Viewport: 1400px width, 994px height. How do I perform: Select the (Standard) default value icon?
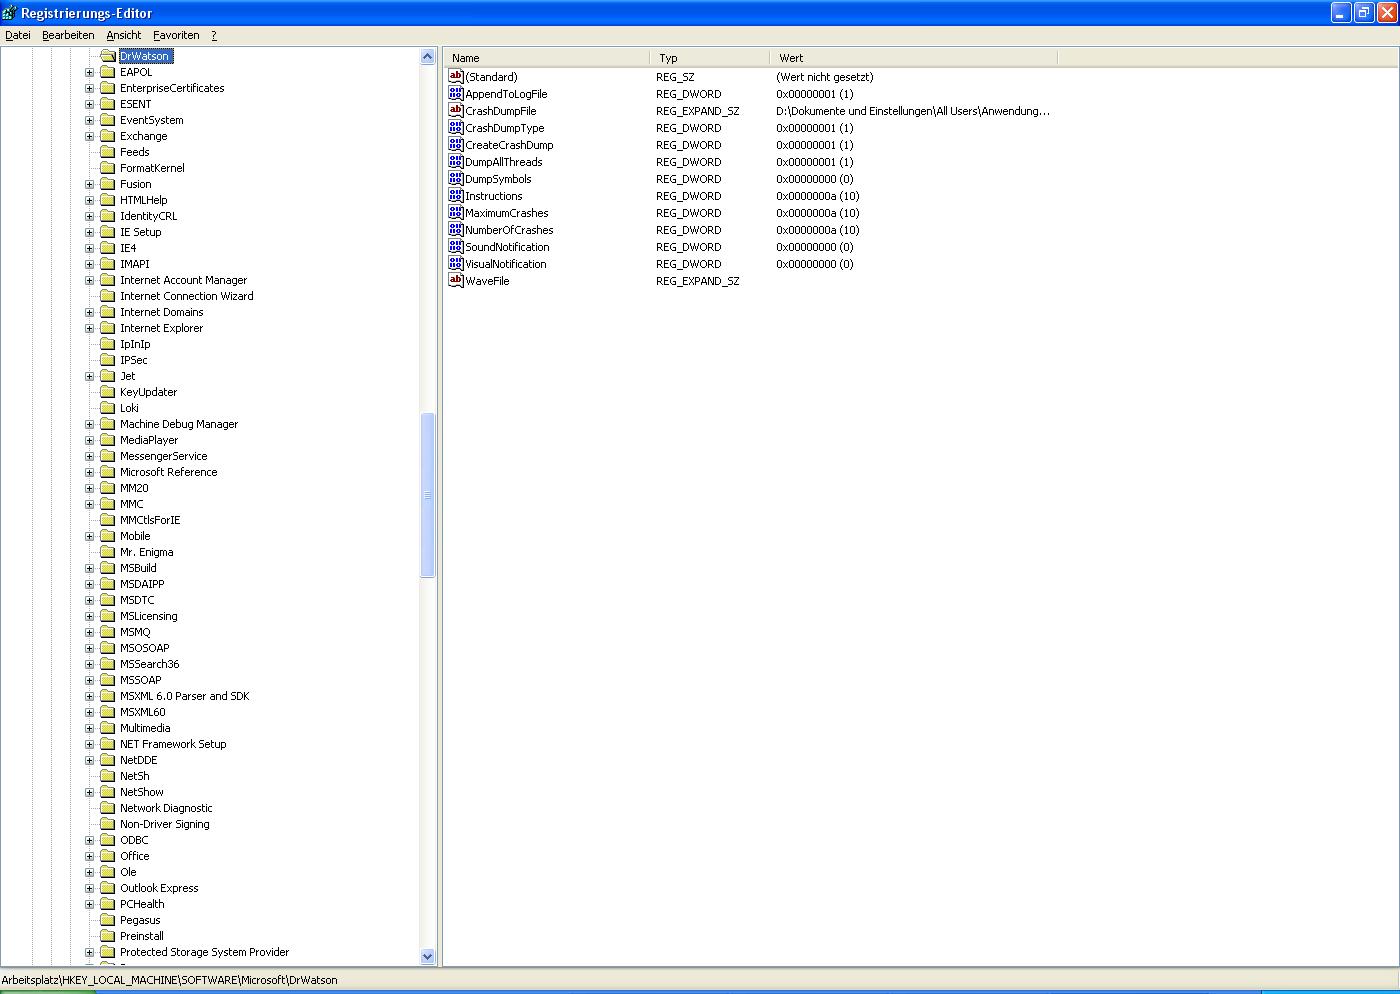[x=456, y=77]
